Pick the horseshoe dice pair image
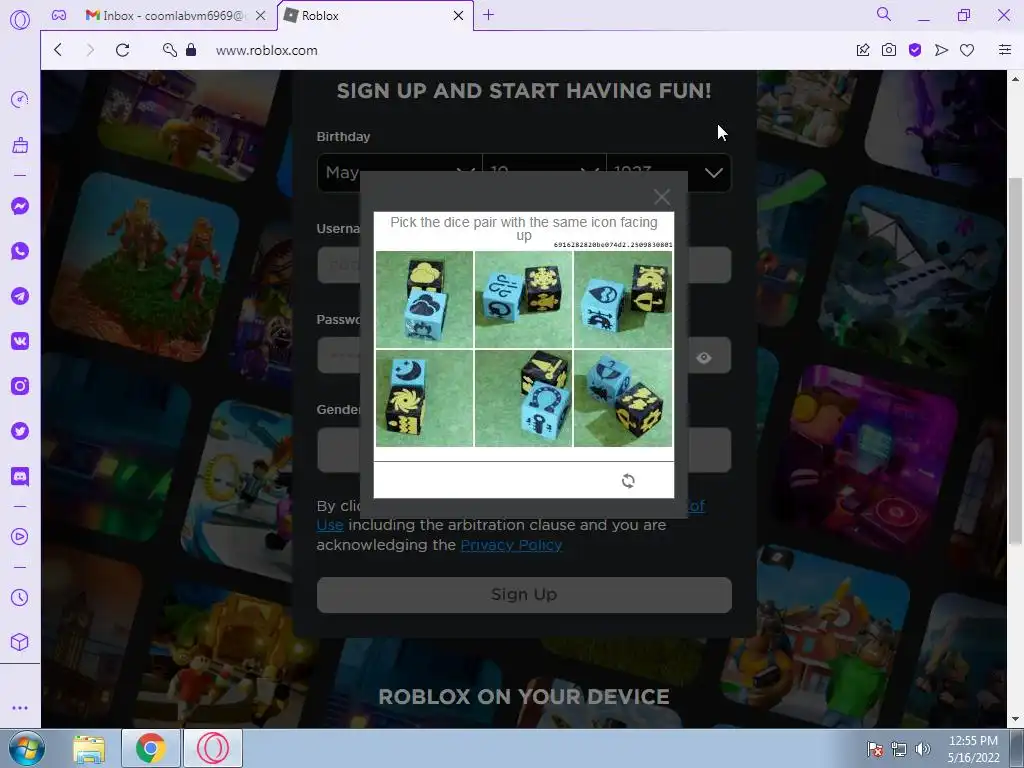Image resolution: width=1024 pixels, height=768 pixels. point(524,398)
